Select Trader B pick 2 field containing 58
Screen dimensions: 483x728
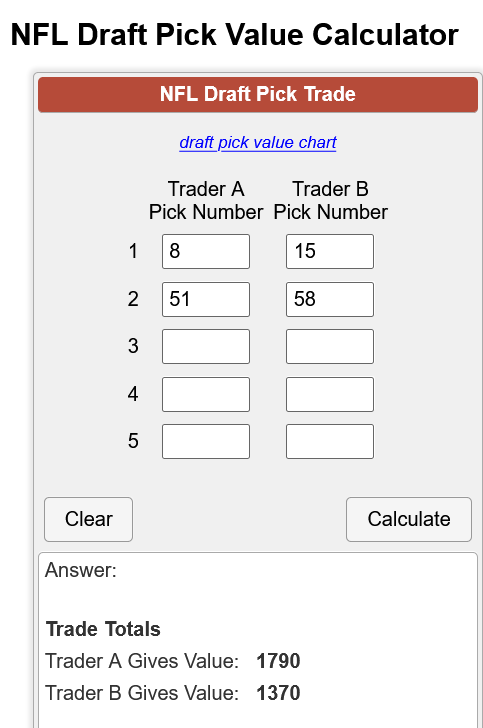coord(330,299)
